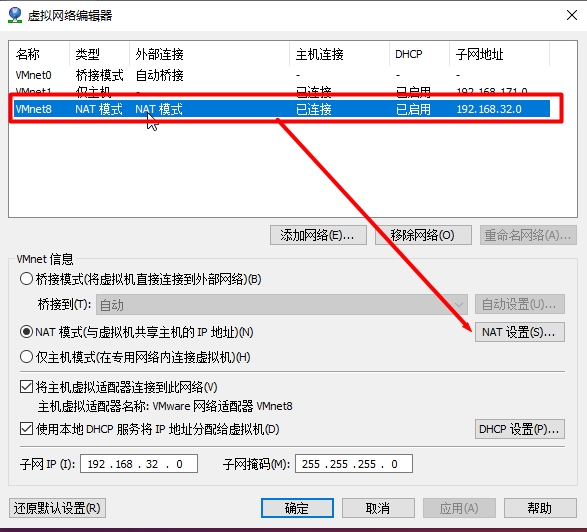Toggle 使用本地 DHCP 服务 checkbox

point(26,429)
